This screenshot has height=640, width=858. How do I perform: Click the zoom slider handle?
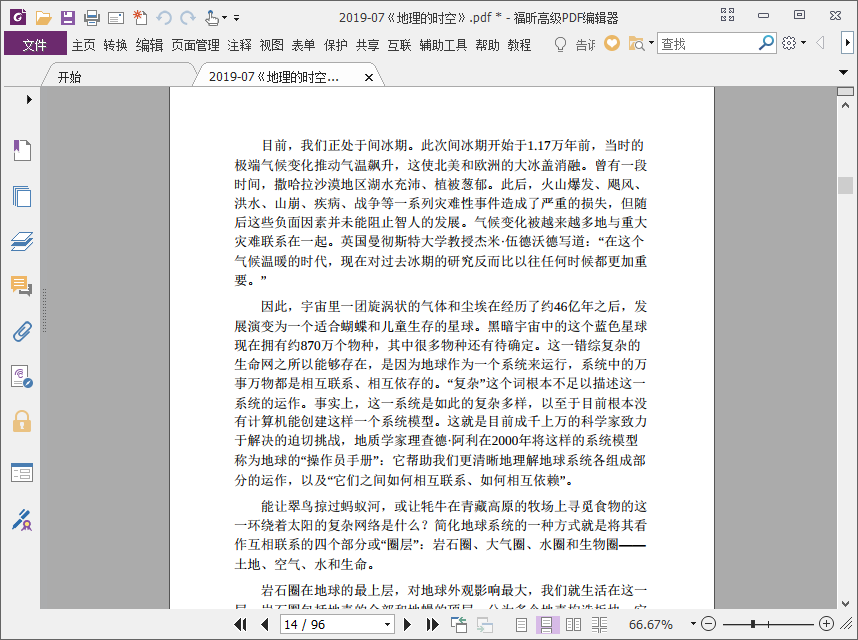tap(753, 624)
